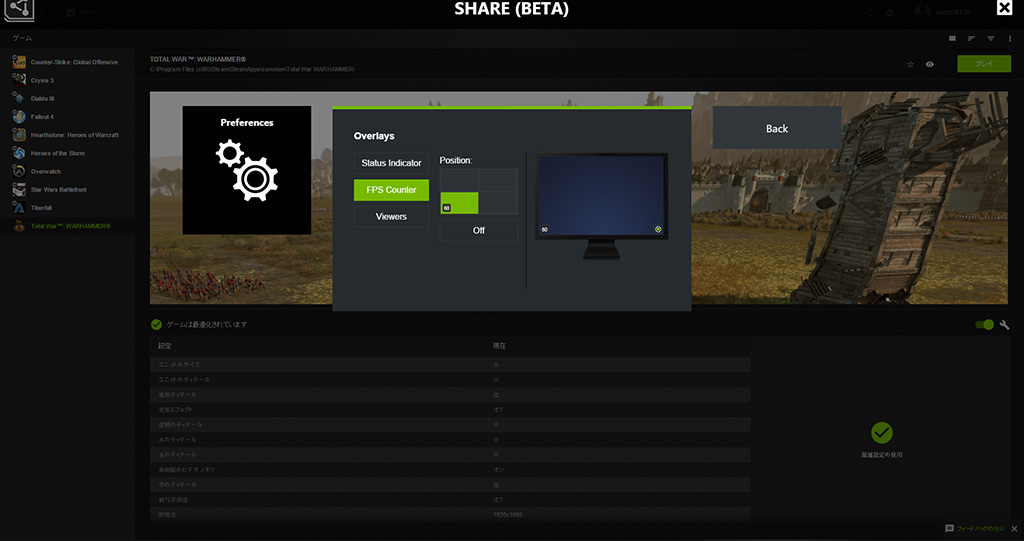This screenshot has height=541, width=1024.
Task: Select Counter-Strike: Global Offensive in list
Action: click(x=74, y=62)
